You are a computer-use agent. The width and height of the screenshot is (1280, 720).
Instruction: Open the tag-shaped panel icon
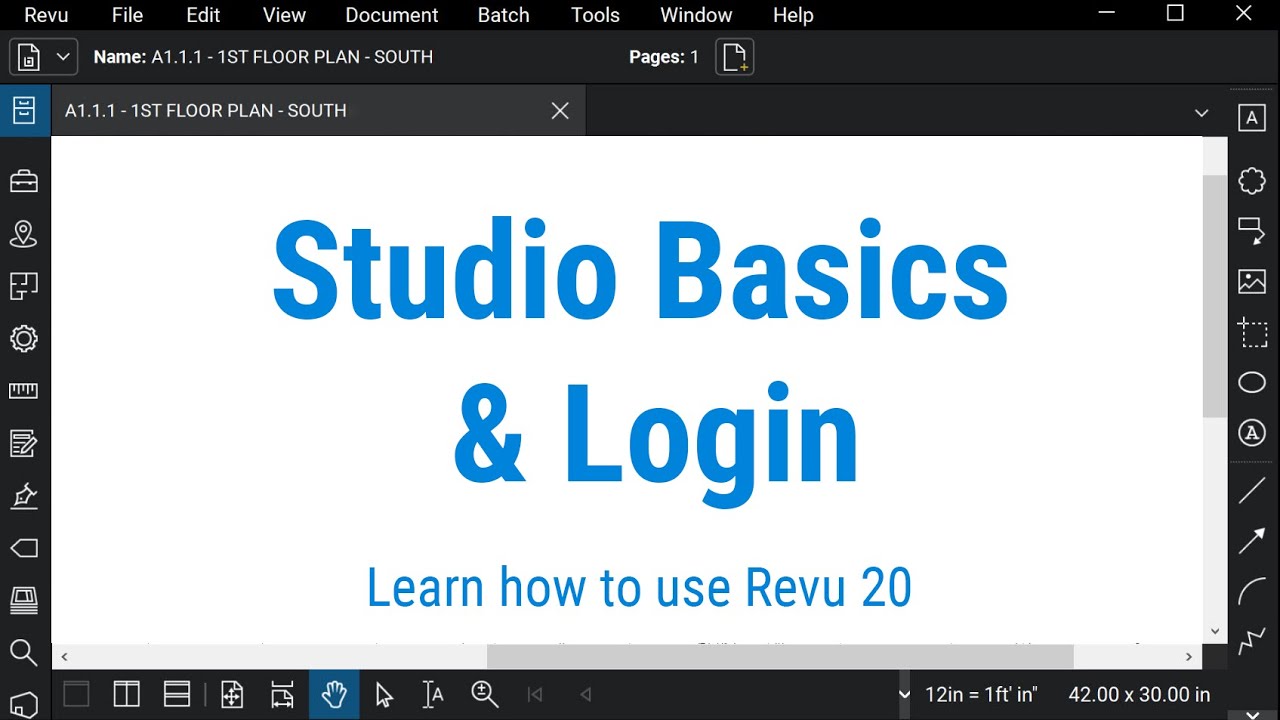coord(24,548)
